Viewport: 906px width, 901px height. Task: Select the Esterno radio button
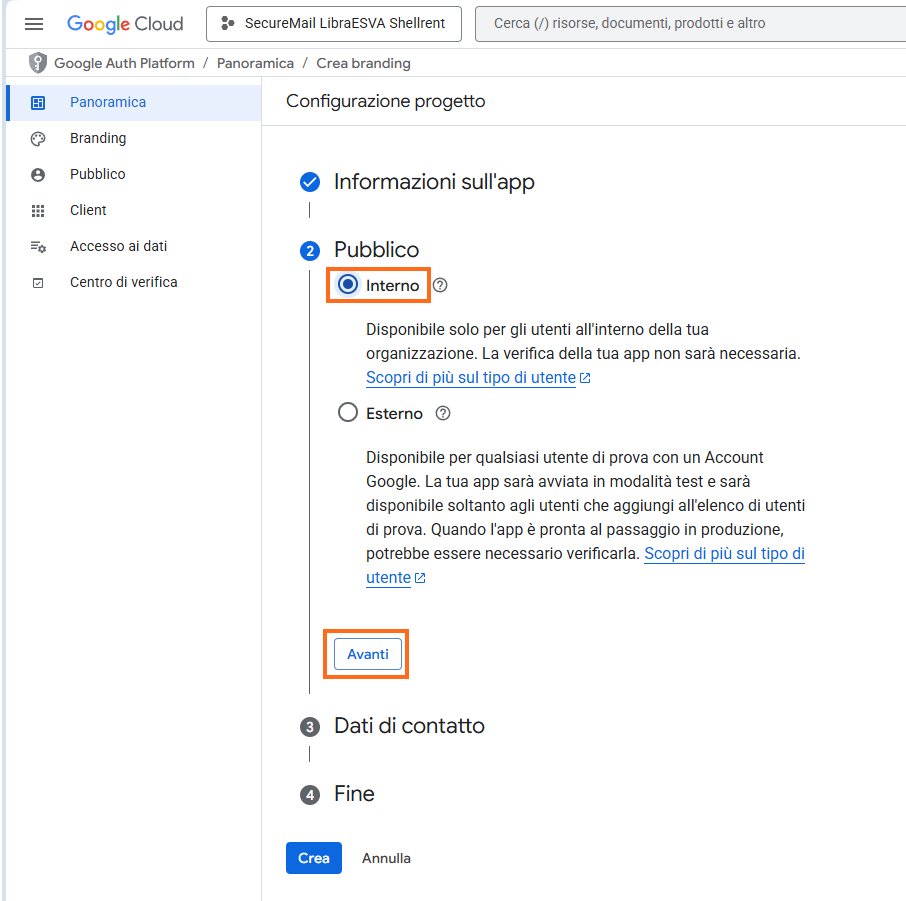click(348, 413)
